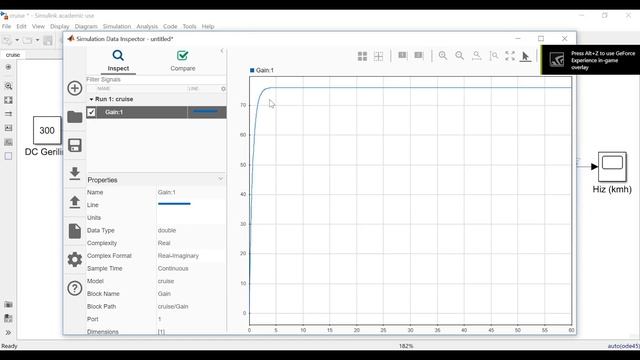The image size is (640, 360).
Task: Click the plus icon to create new session
Action: click(75, 88)
